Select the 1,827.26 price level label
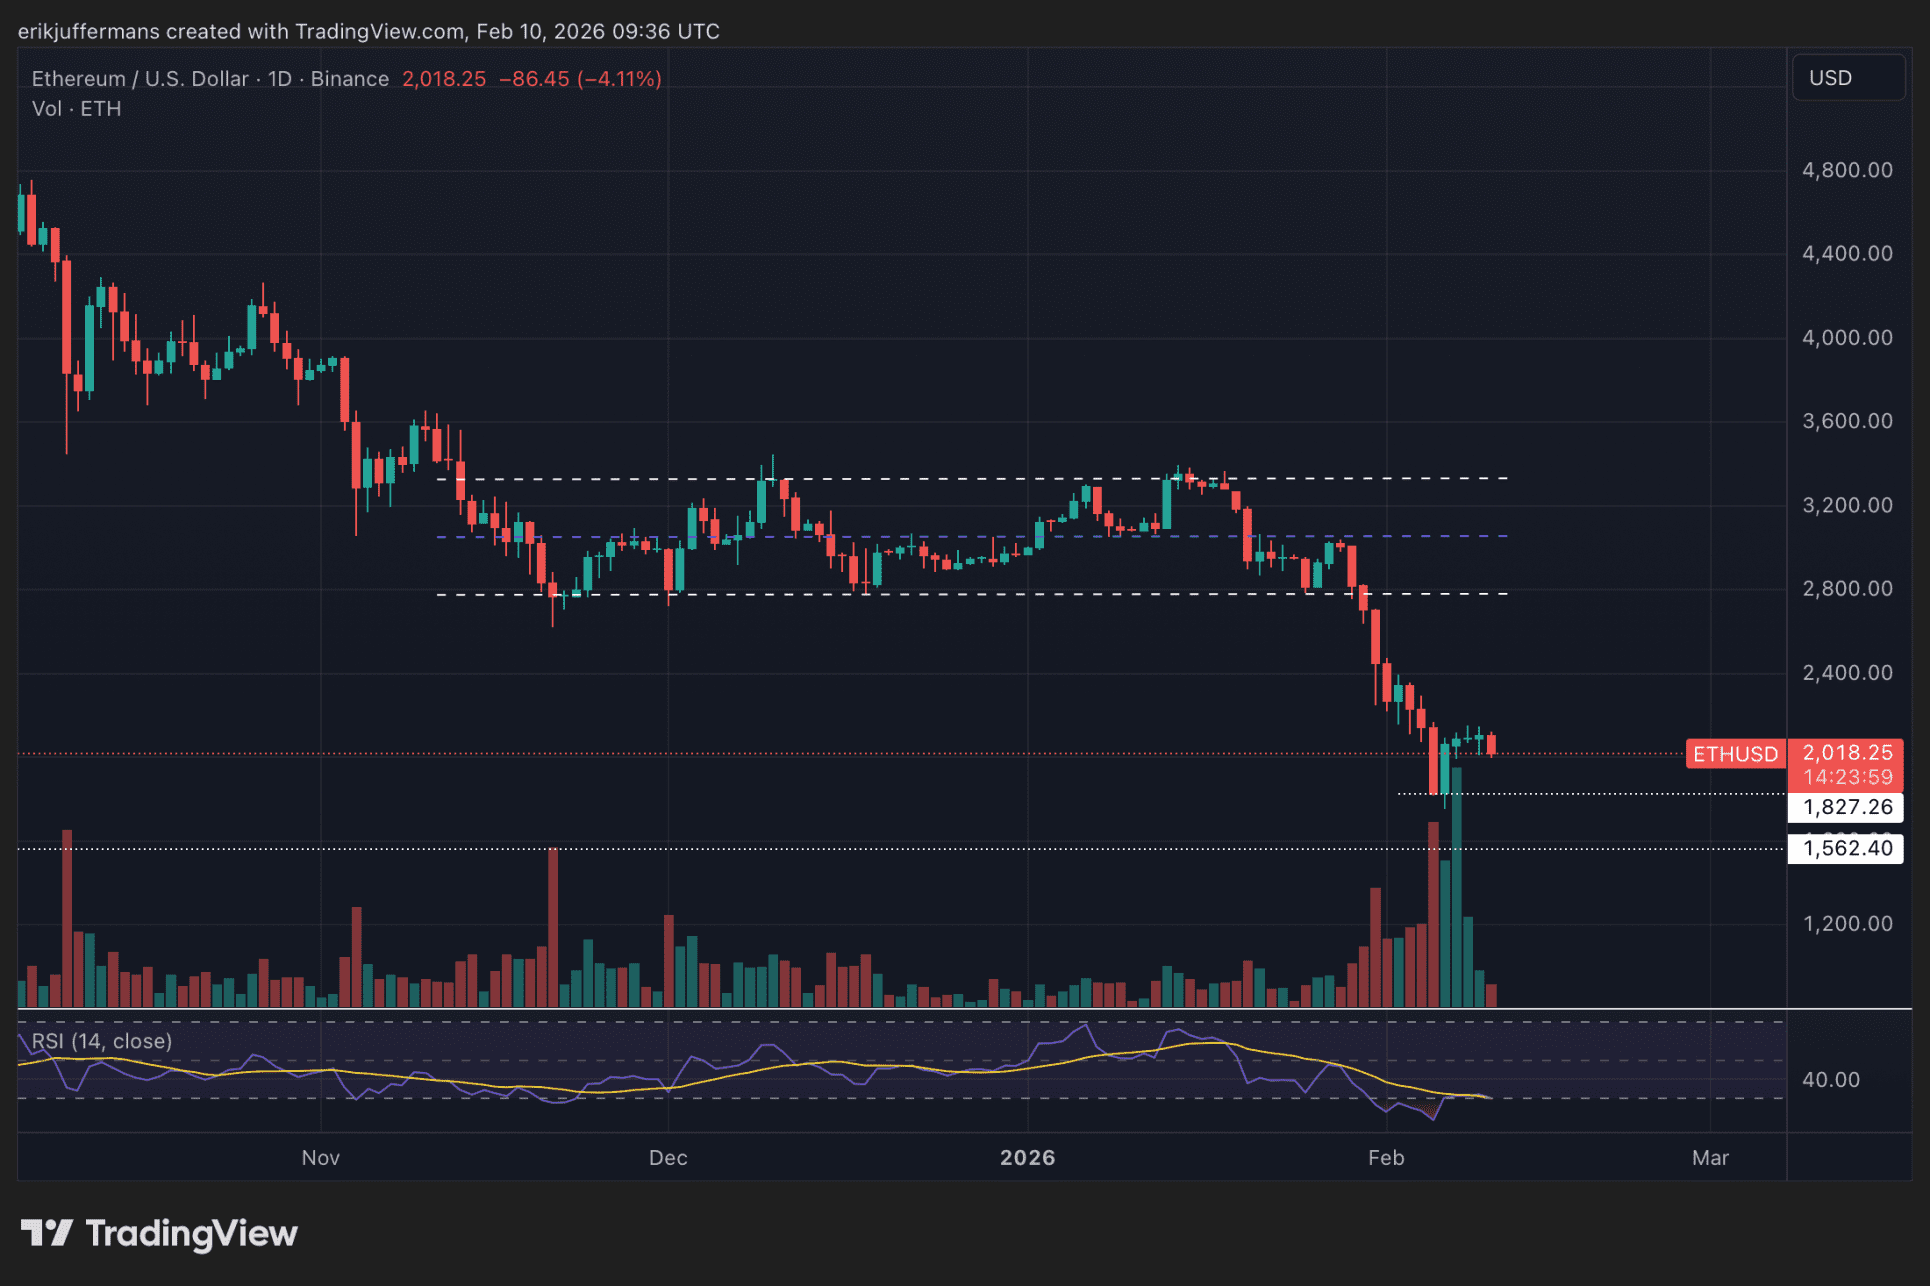 tap(1846, 807)
